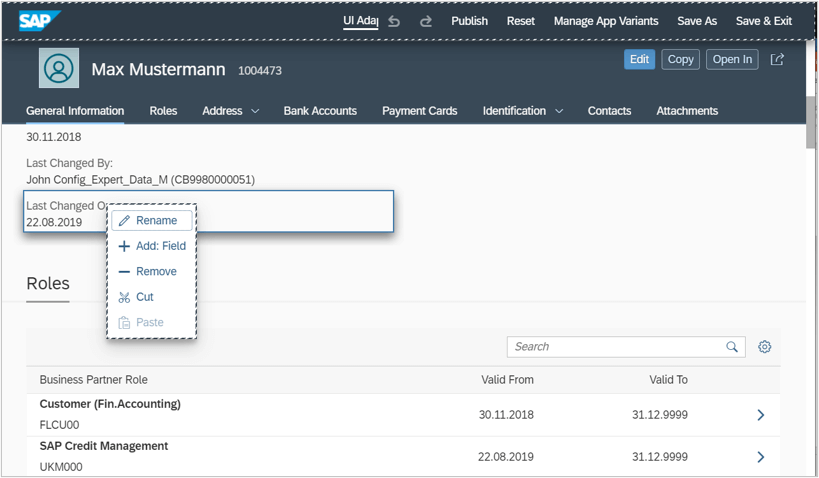Expand the Address tab dropdown arrow

[255, 111]
